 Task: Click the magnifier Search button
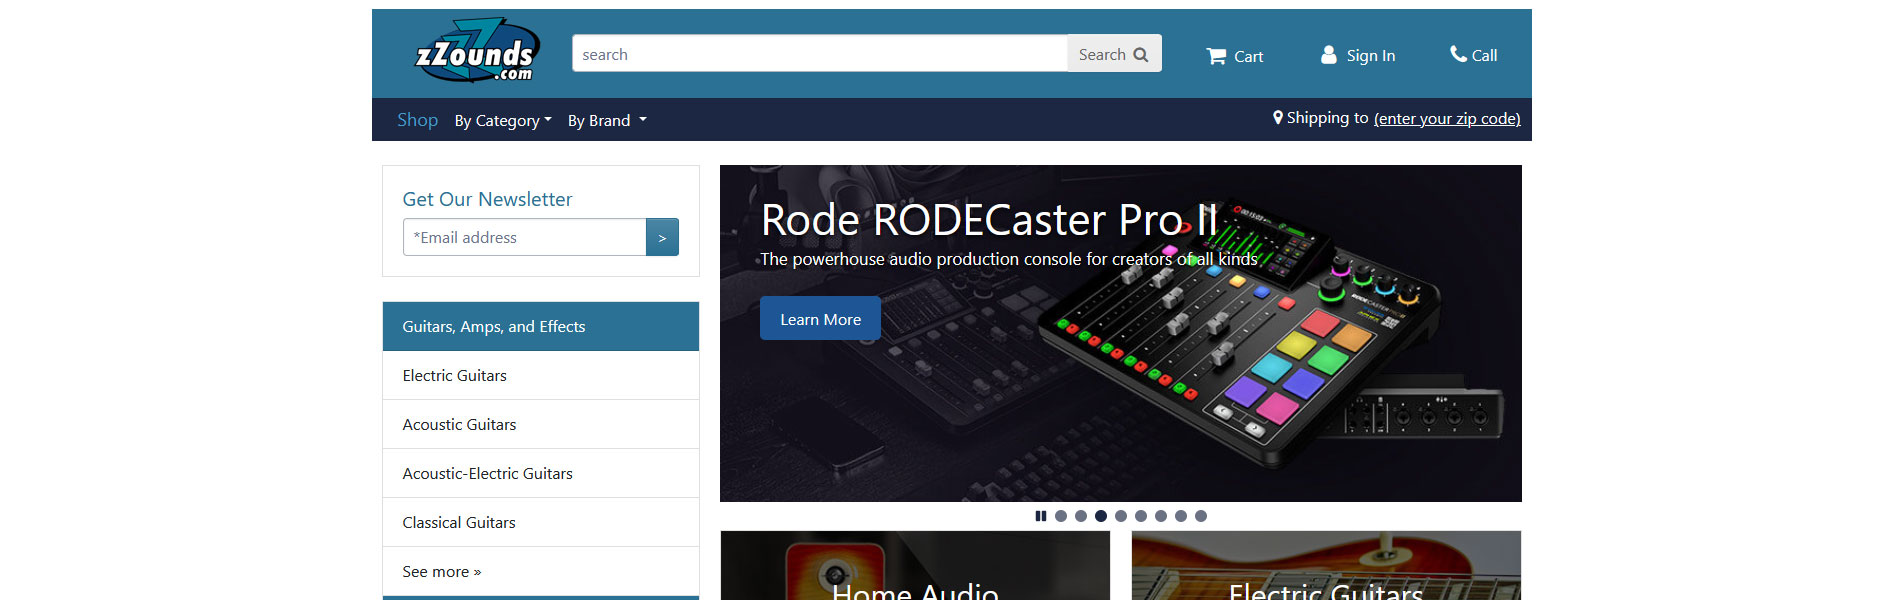tap(1114, 54)
